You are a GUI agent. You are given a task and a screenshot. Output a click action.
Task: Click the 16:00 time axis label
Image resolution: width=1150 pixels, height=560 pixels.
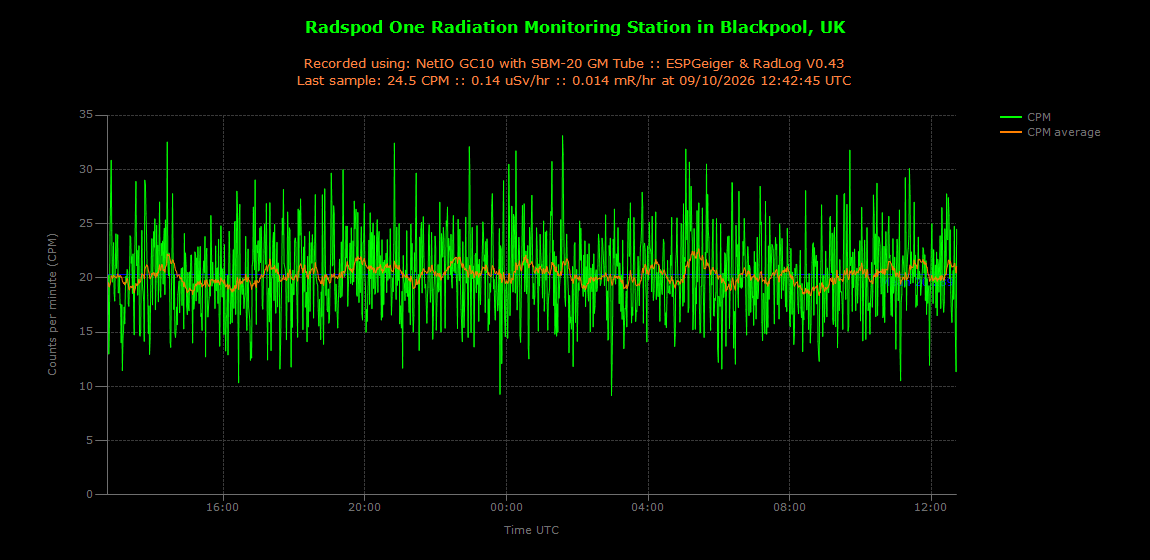[x=223, y=507]
